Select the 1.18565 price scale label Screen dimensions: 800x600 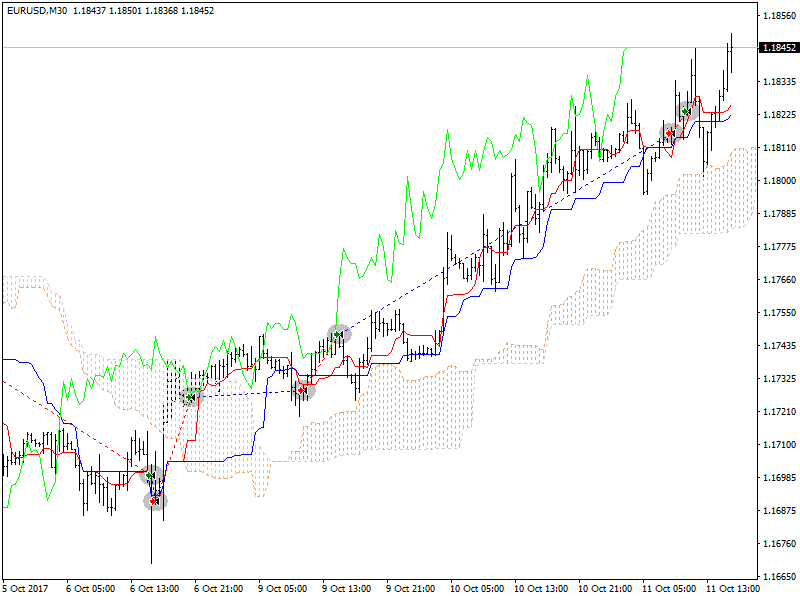tap(779, 16)
